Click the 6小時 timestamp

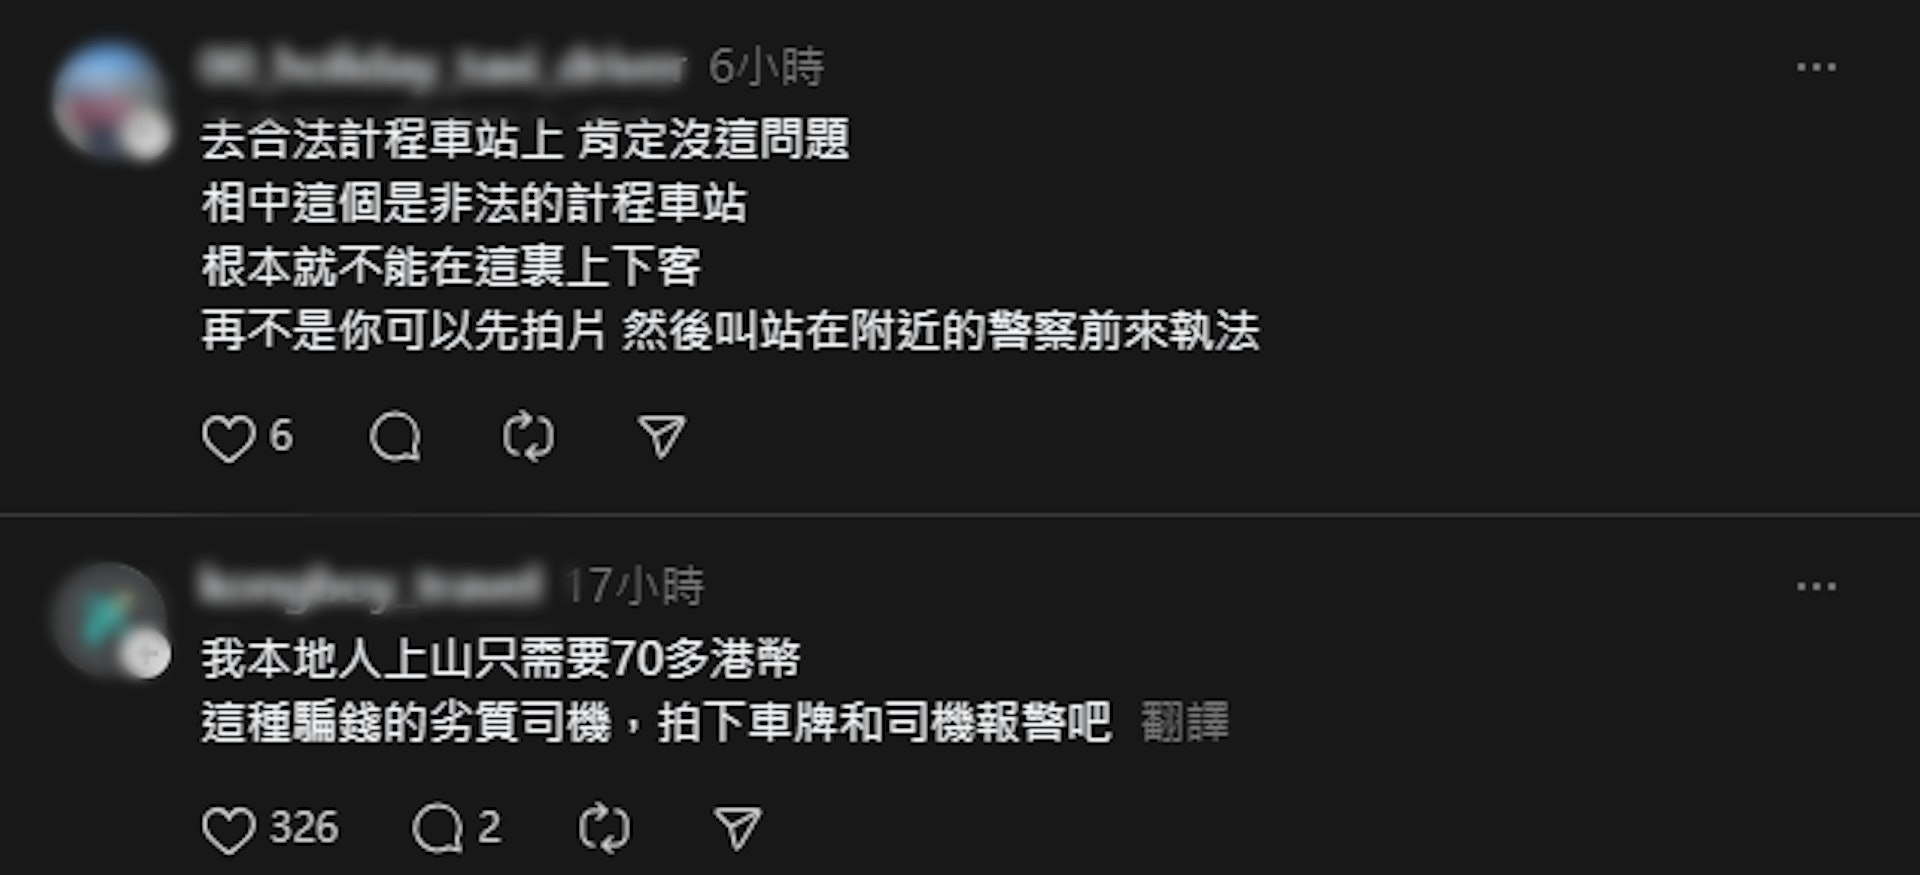point(767,67)
